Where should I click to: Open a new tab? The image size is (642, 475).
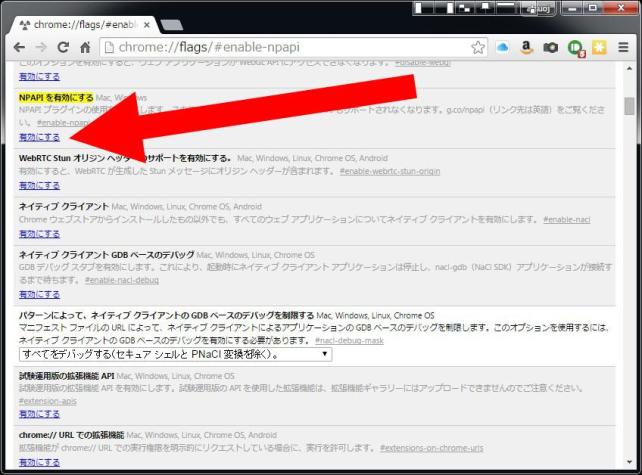click(x=172, y=25)
